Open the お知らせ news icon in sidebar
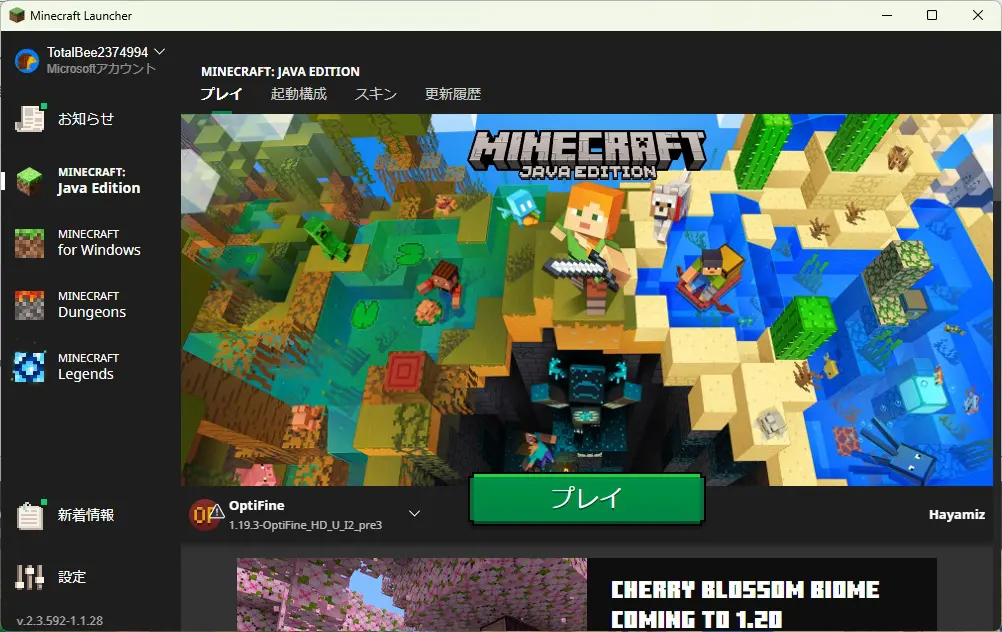1002x632 pixels. tap(30, 119)
